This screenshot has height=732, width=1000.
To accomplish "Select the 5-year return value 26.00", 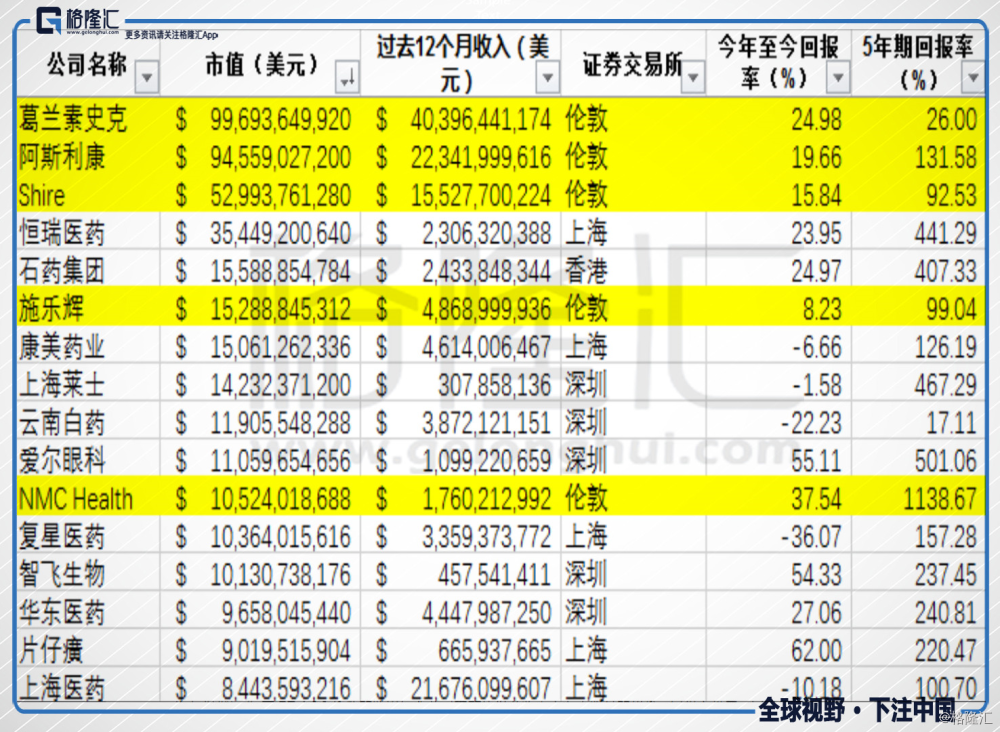I will click(952, 120).
